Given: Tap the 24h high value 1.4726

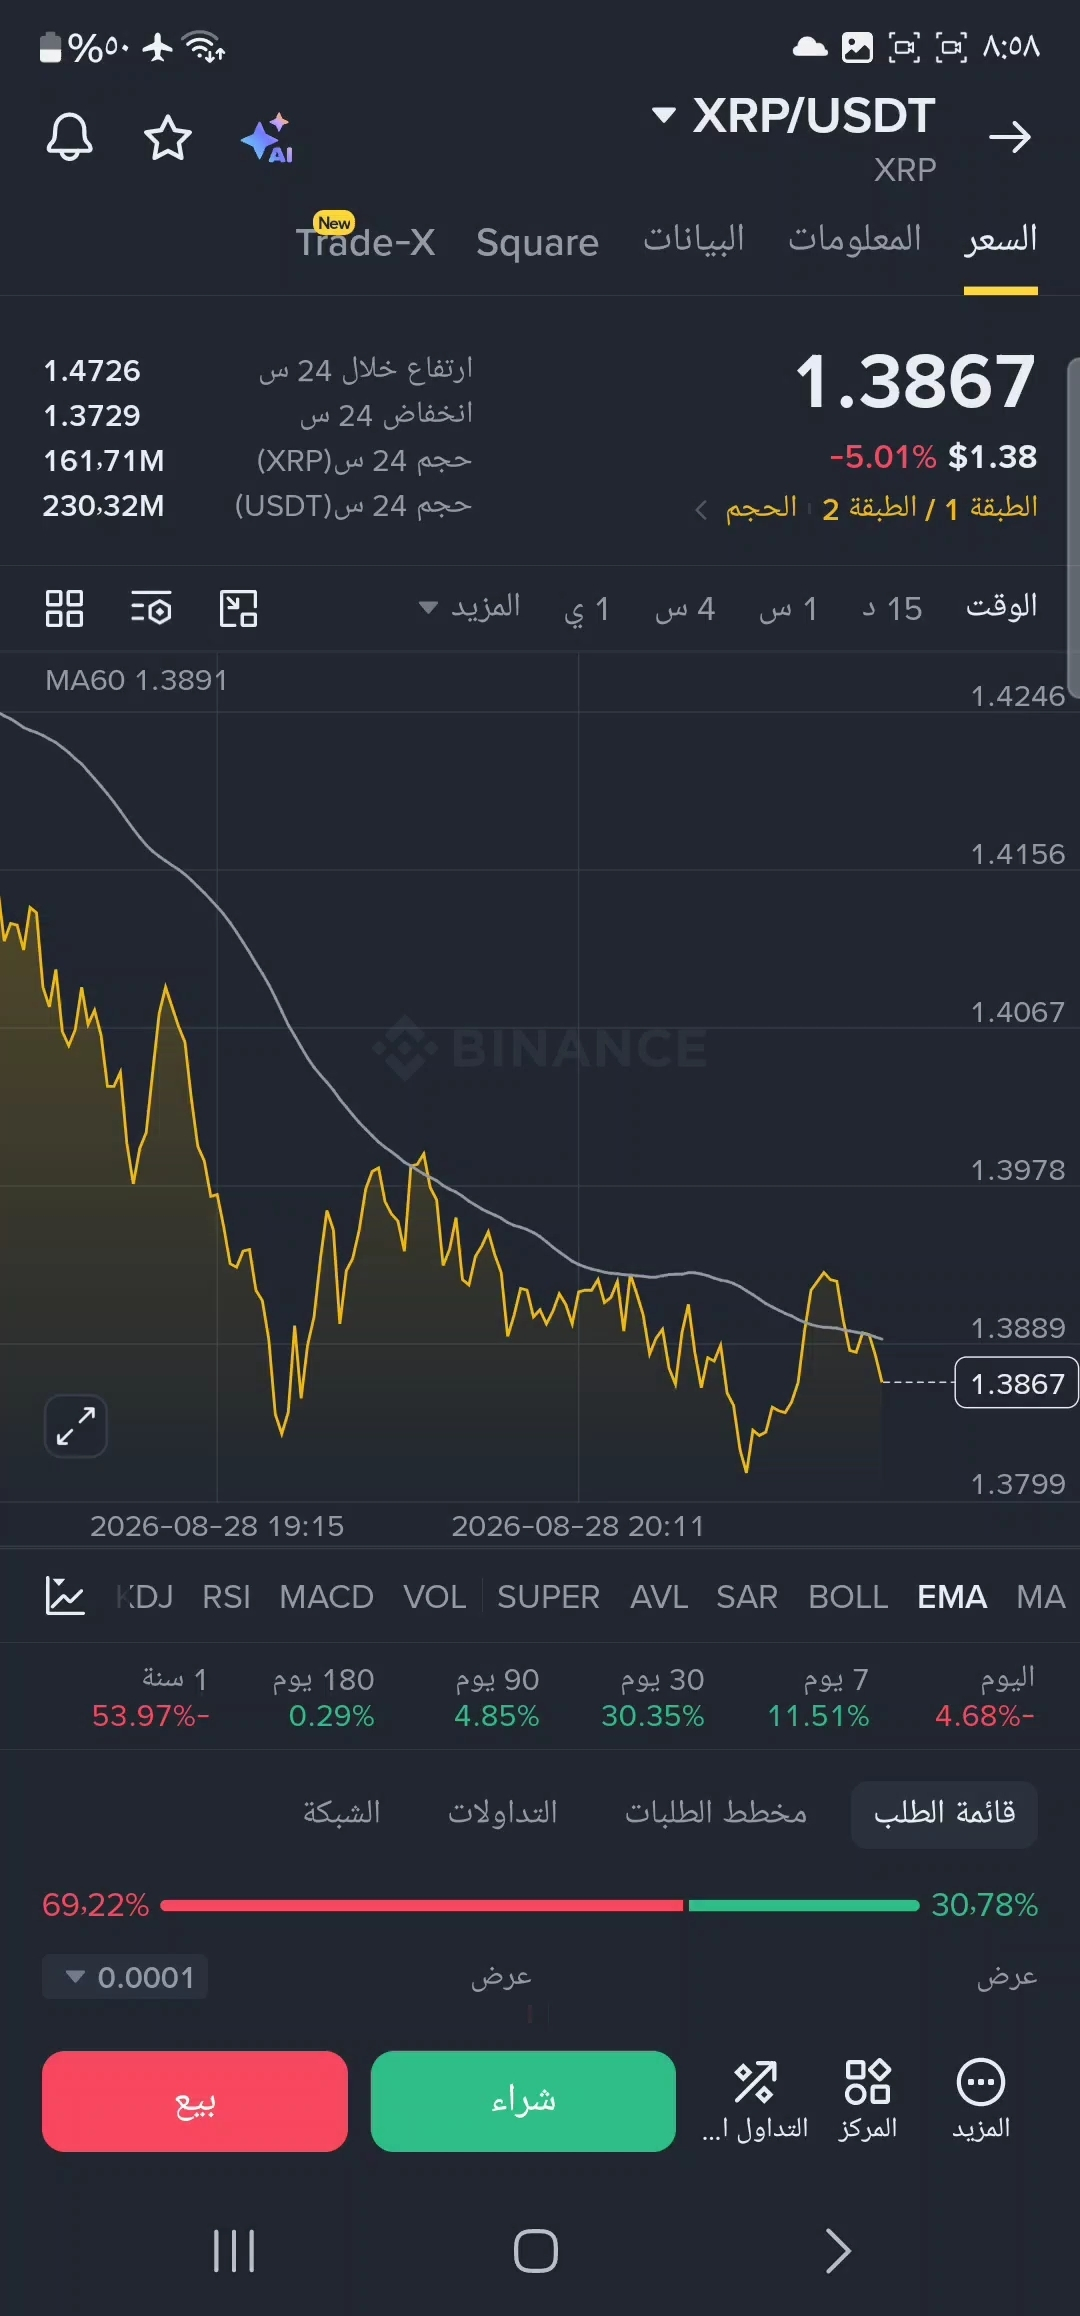Looking at the screenshot, I should pyautogui.click(x=92, y=371).
